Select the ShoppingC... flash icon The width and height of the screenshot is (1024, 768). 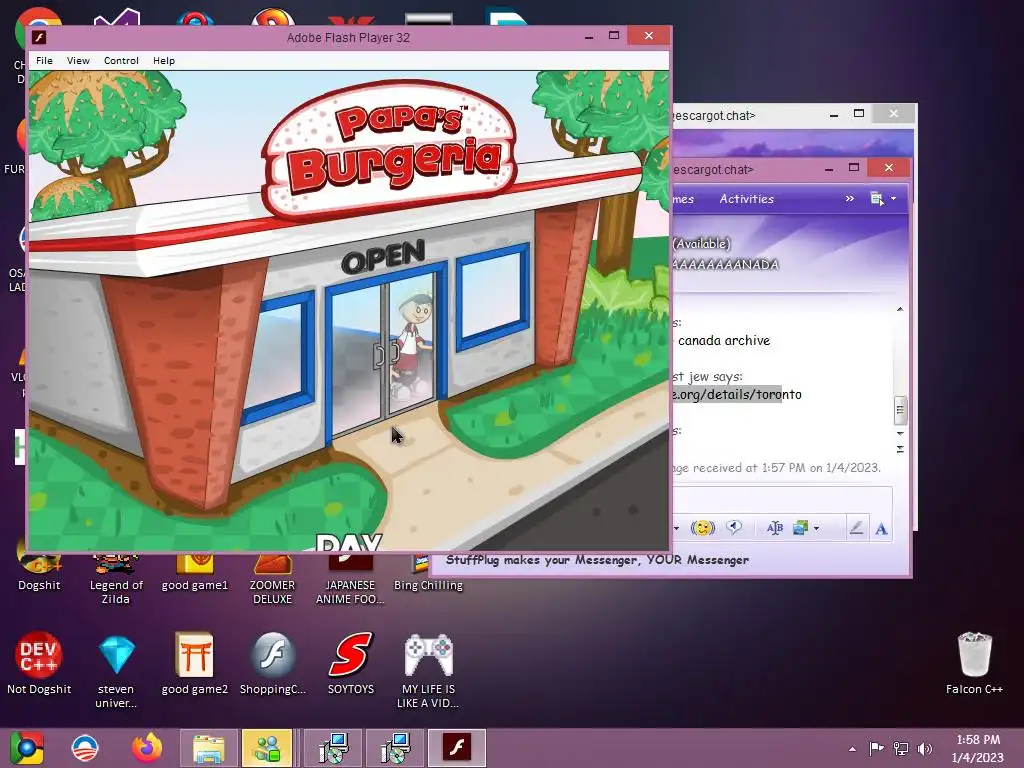272,664
